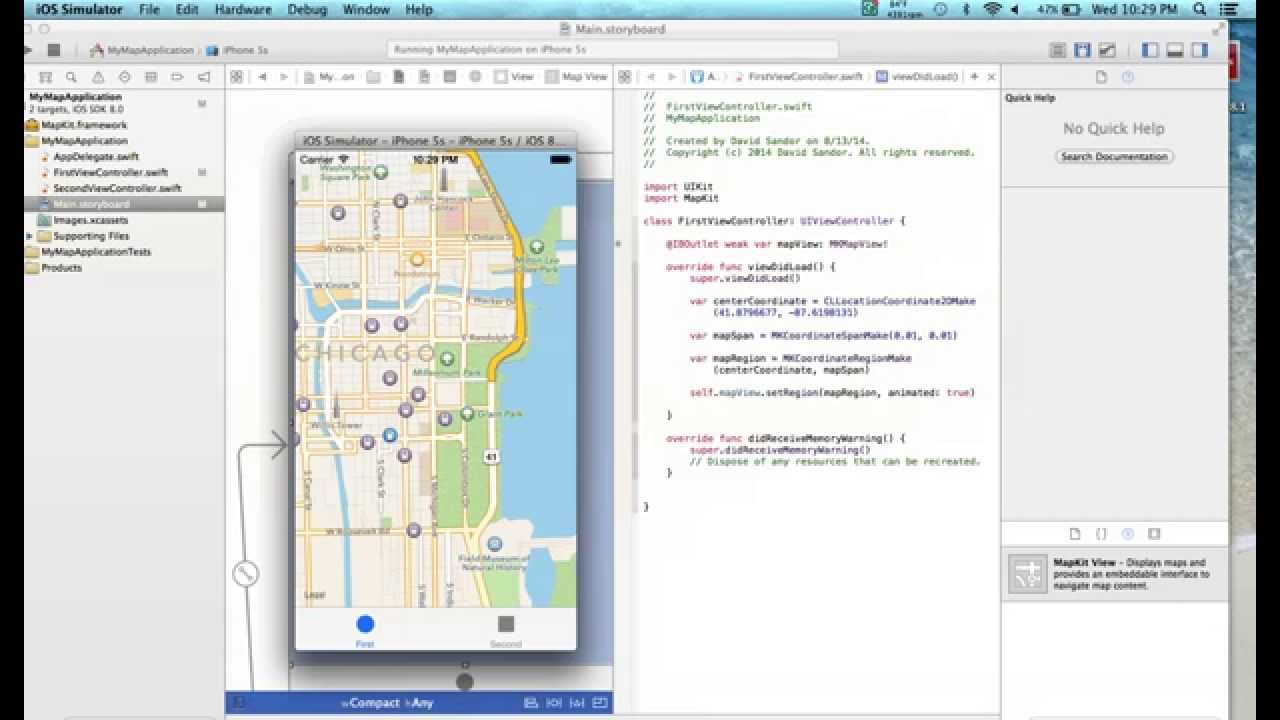Image resolution: width=1280 pixels, height=720 pixels.
Task: Show the Quick Help inspector
Action: (x=1128, y=77)
